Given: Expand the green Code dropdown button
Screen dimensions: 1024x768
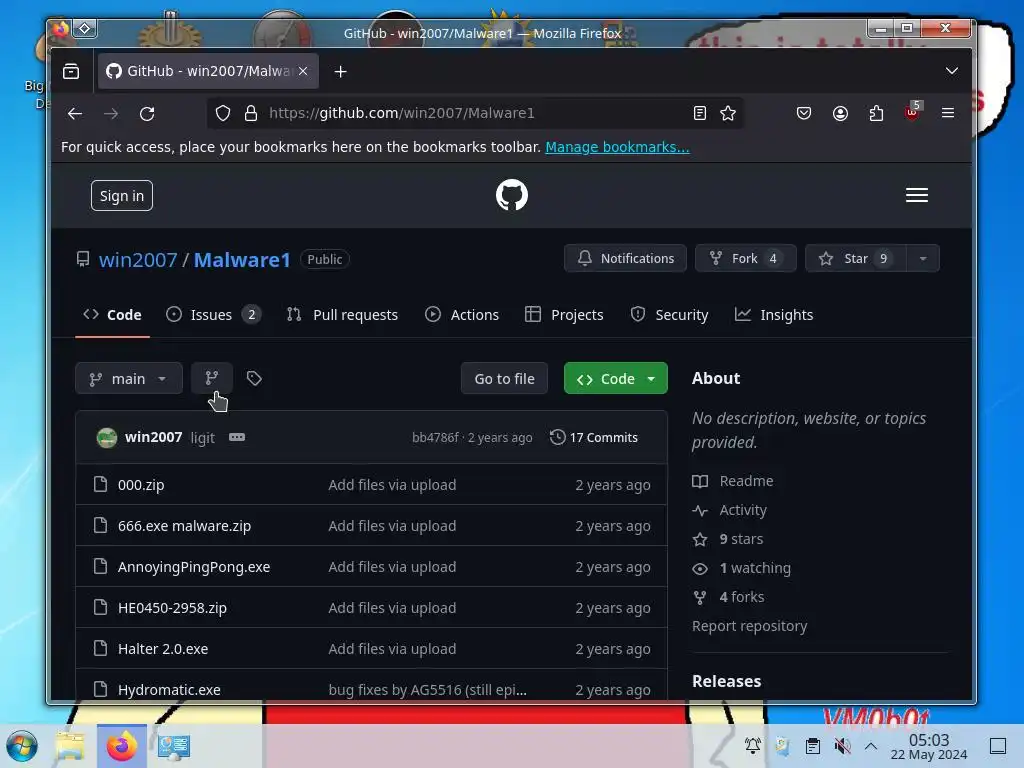Looking at the screenshot, I should coord(615,378).
